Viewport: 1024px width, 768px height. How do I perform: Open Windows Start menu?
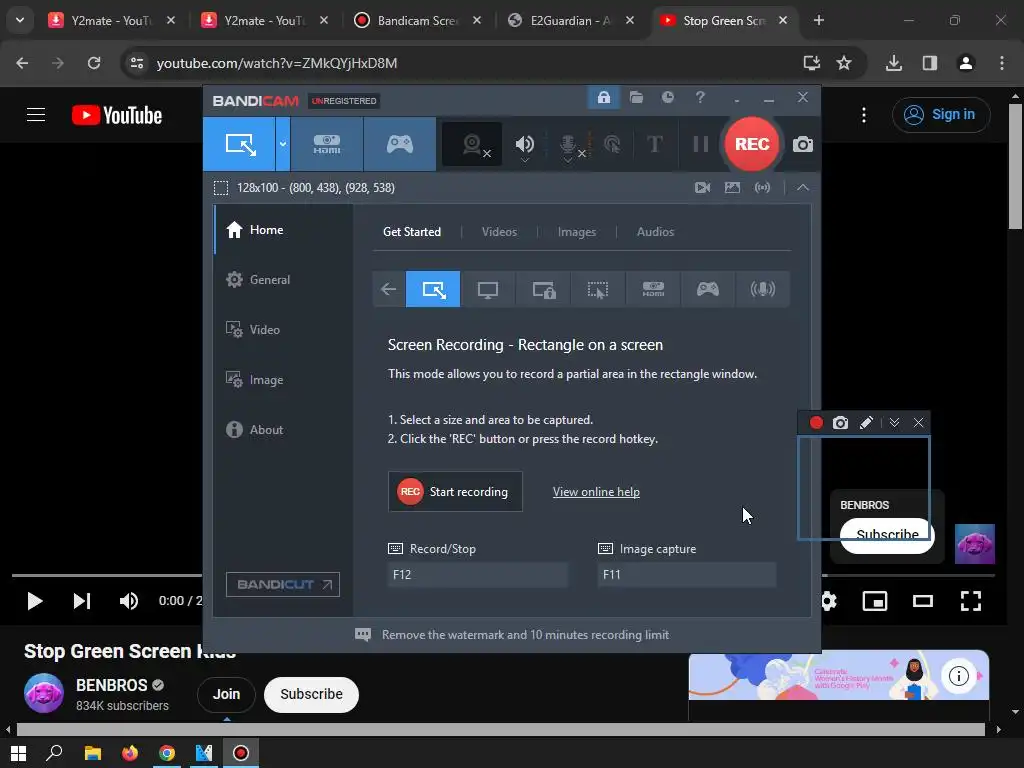point(18,753)
